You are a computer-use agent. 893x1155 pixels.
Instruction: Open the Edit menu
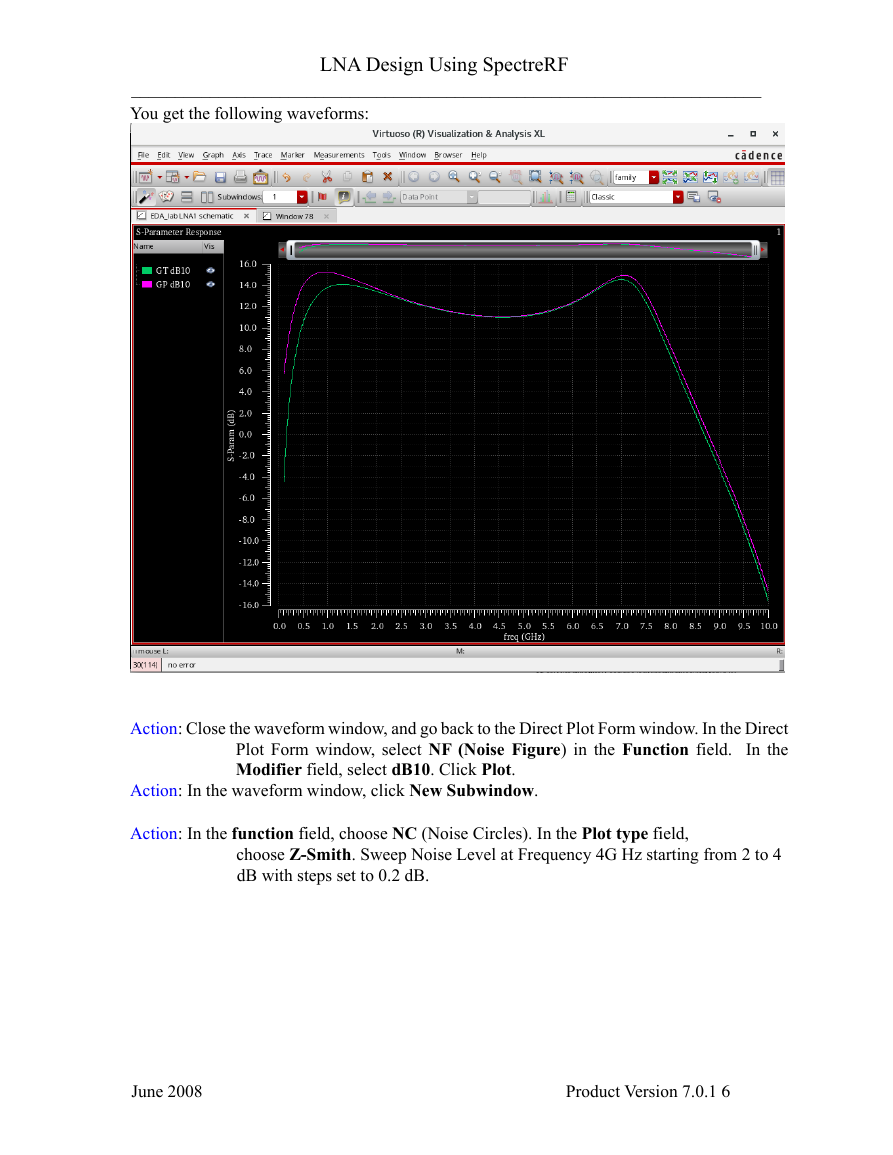pos(164,155)
